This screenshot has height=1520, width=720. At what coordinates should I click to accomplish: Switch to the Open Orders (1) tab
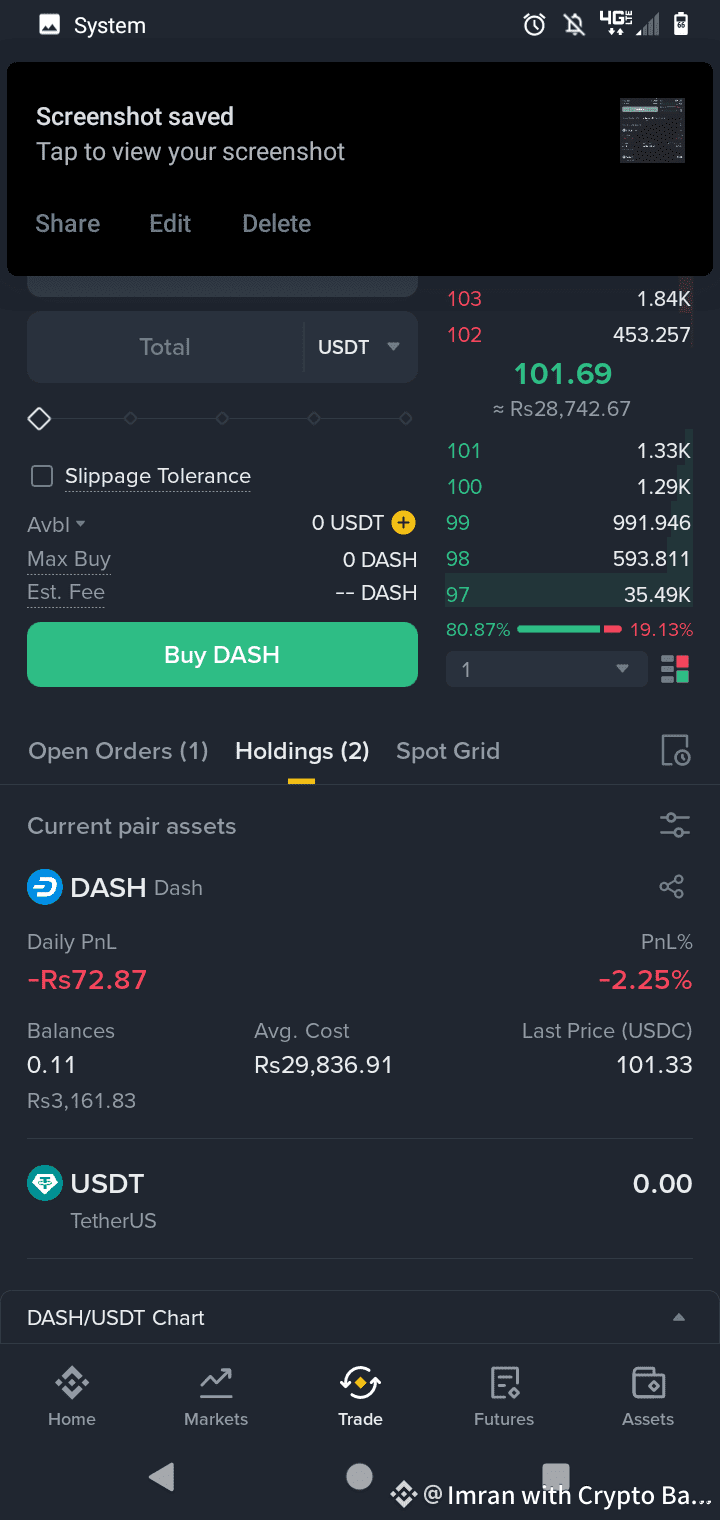pyautogui.click(x=118, y=751)
